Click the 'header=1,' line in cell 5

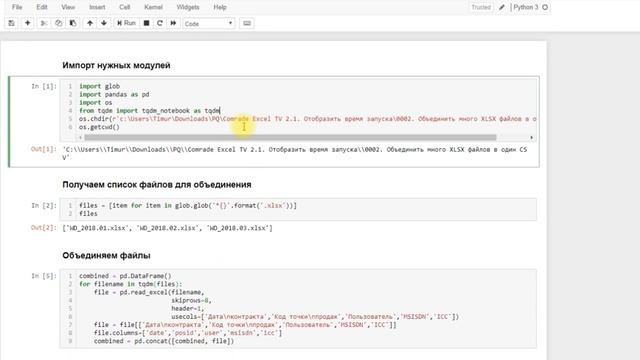click(188, 309)
